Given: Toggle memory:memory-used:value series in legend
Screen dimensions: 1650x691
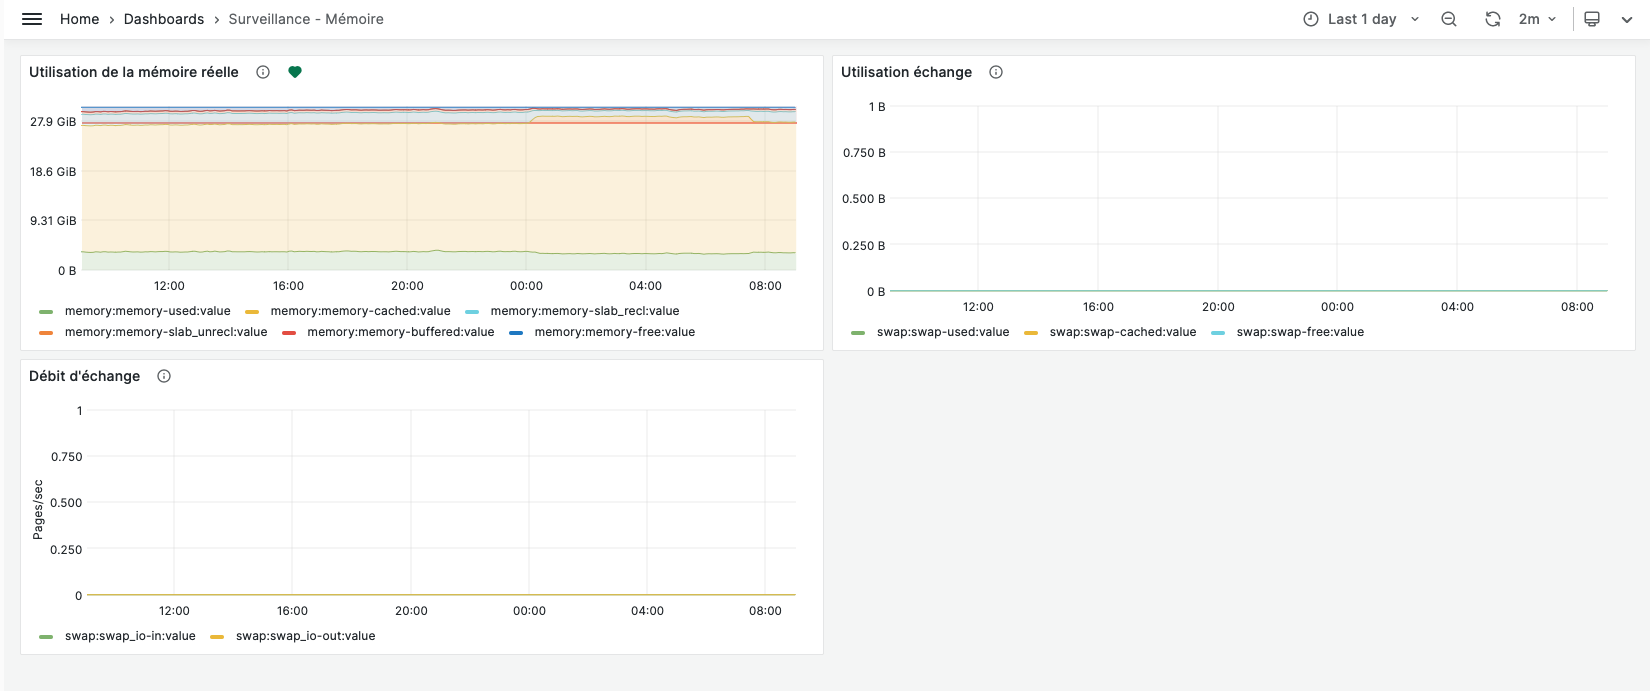Looking at the screenshot, I should click(147, 311).
